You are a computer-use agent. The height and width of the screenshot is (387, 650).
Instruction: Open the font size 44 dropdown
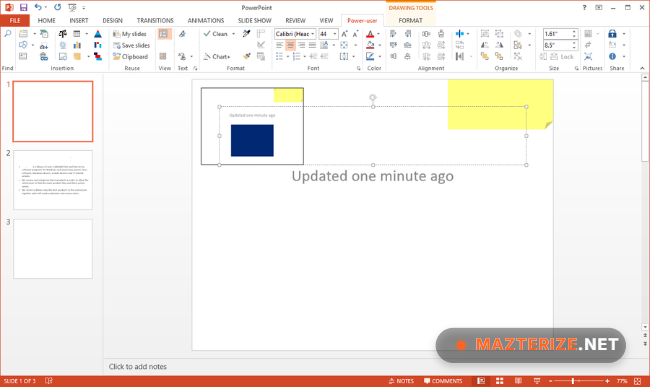335,34
